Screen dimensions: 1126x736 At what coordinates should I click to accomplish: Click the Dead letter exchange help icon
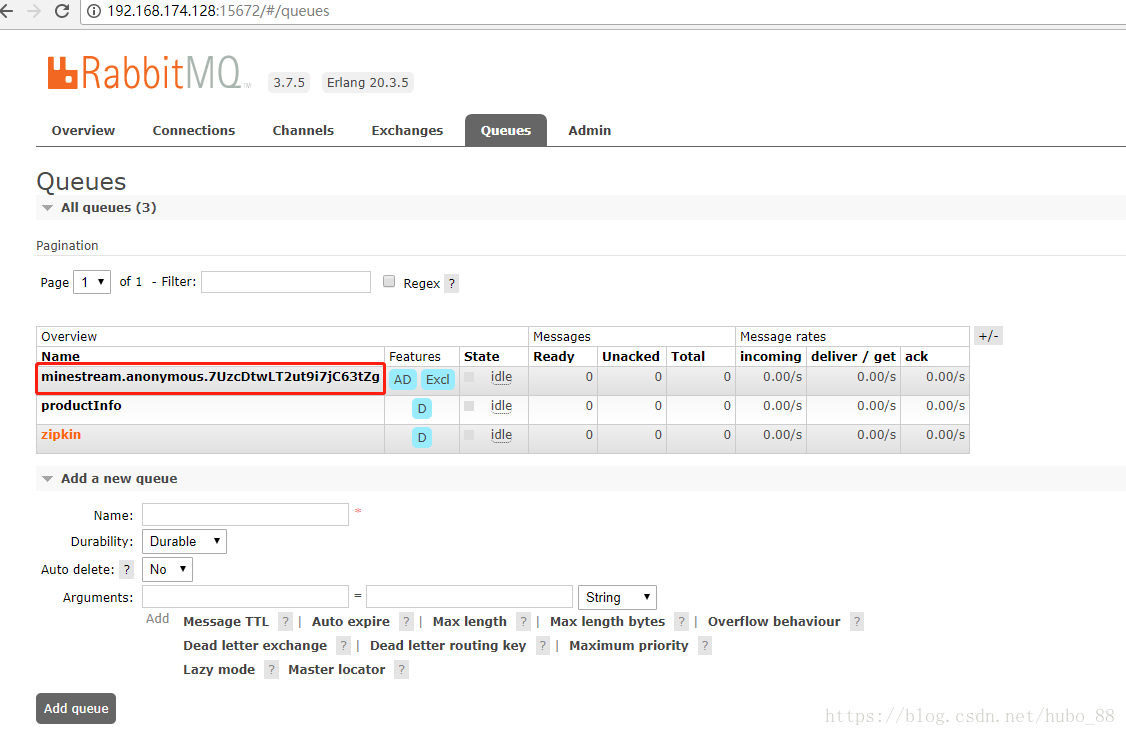343,646
